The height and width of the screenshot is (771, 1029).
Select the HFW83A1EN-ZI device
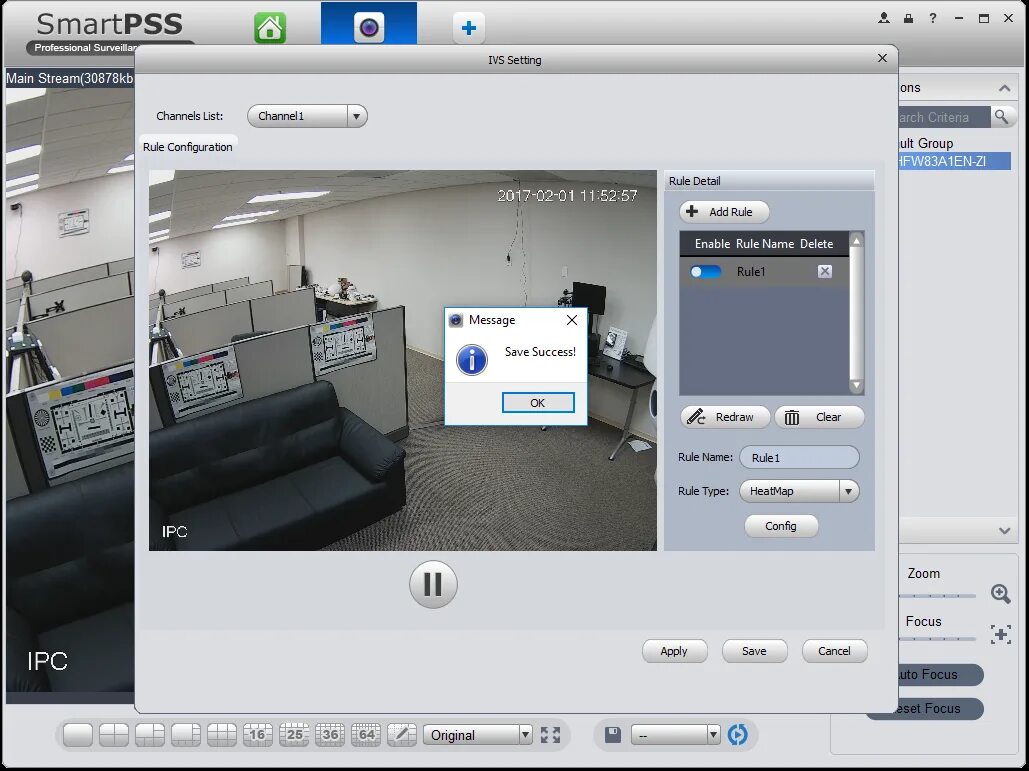pyautogui.click(x=954, y=161)
